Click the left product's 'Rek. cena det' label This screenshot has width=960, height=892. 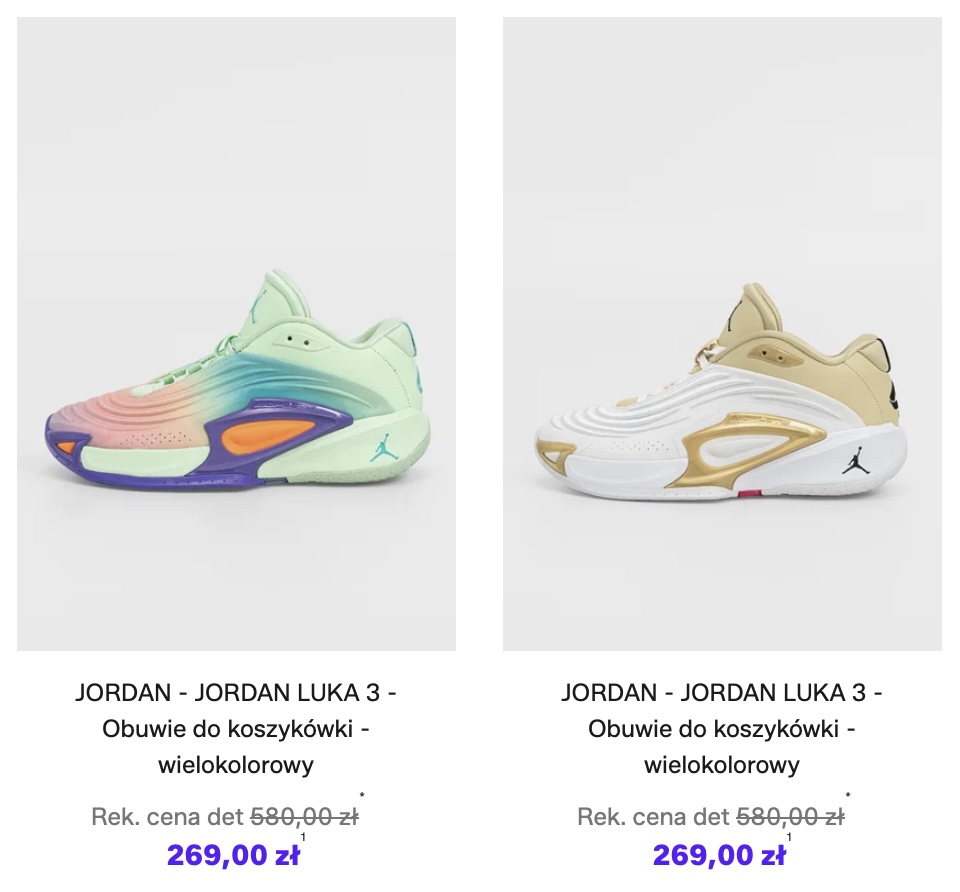point(168,817)
